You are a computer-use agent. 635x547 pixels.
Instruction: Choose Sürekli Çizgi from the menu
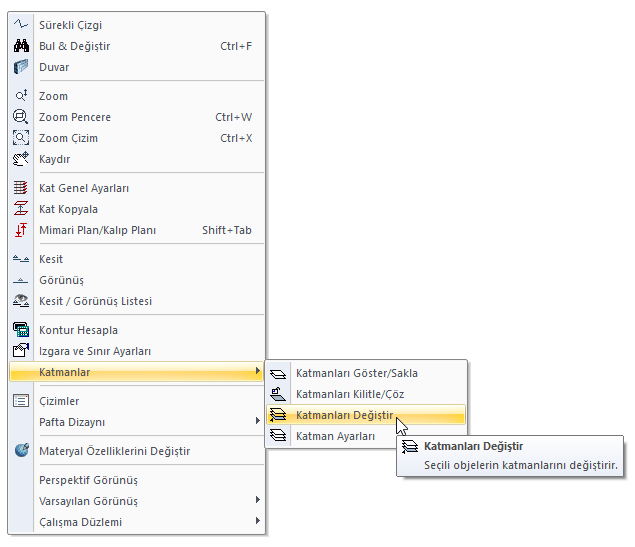(70, 25)
